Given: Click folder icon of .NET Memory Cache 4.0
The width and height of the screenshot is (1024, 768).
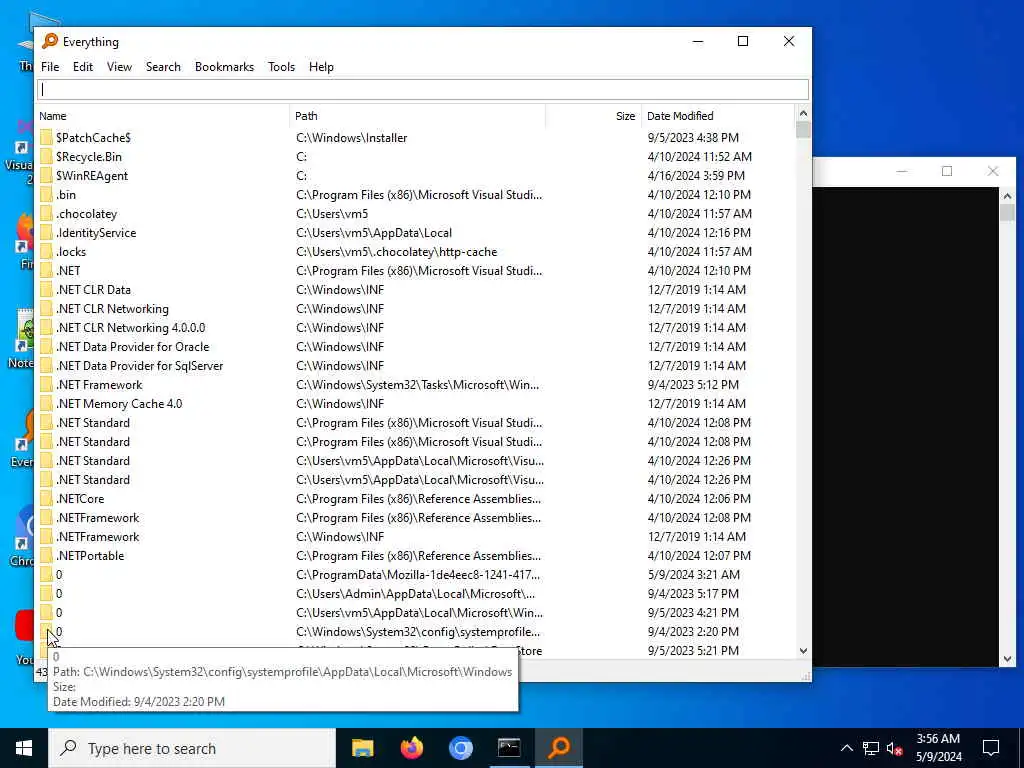Looking at the screenshot, I should click(46, 404).
